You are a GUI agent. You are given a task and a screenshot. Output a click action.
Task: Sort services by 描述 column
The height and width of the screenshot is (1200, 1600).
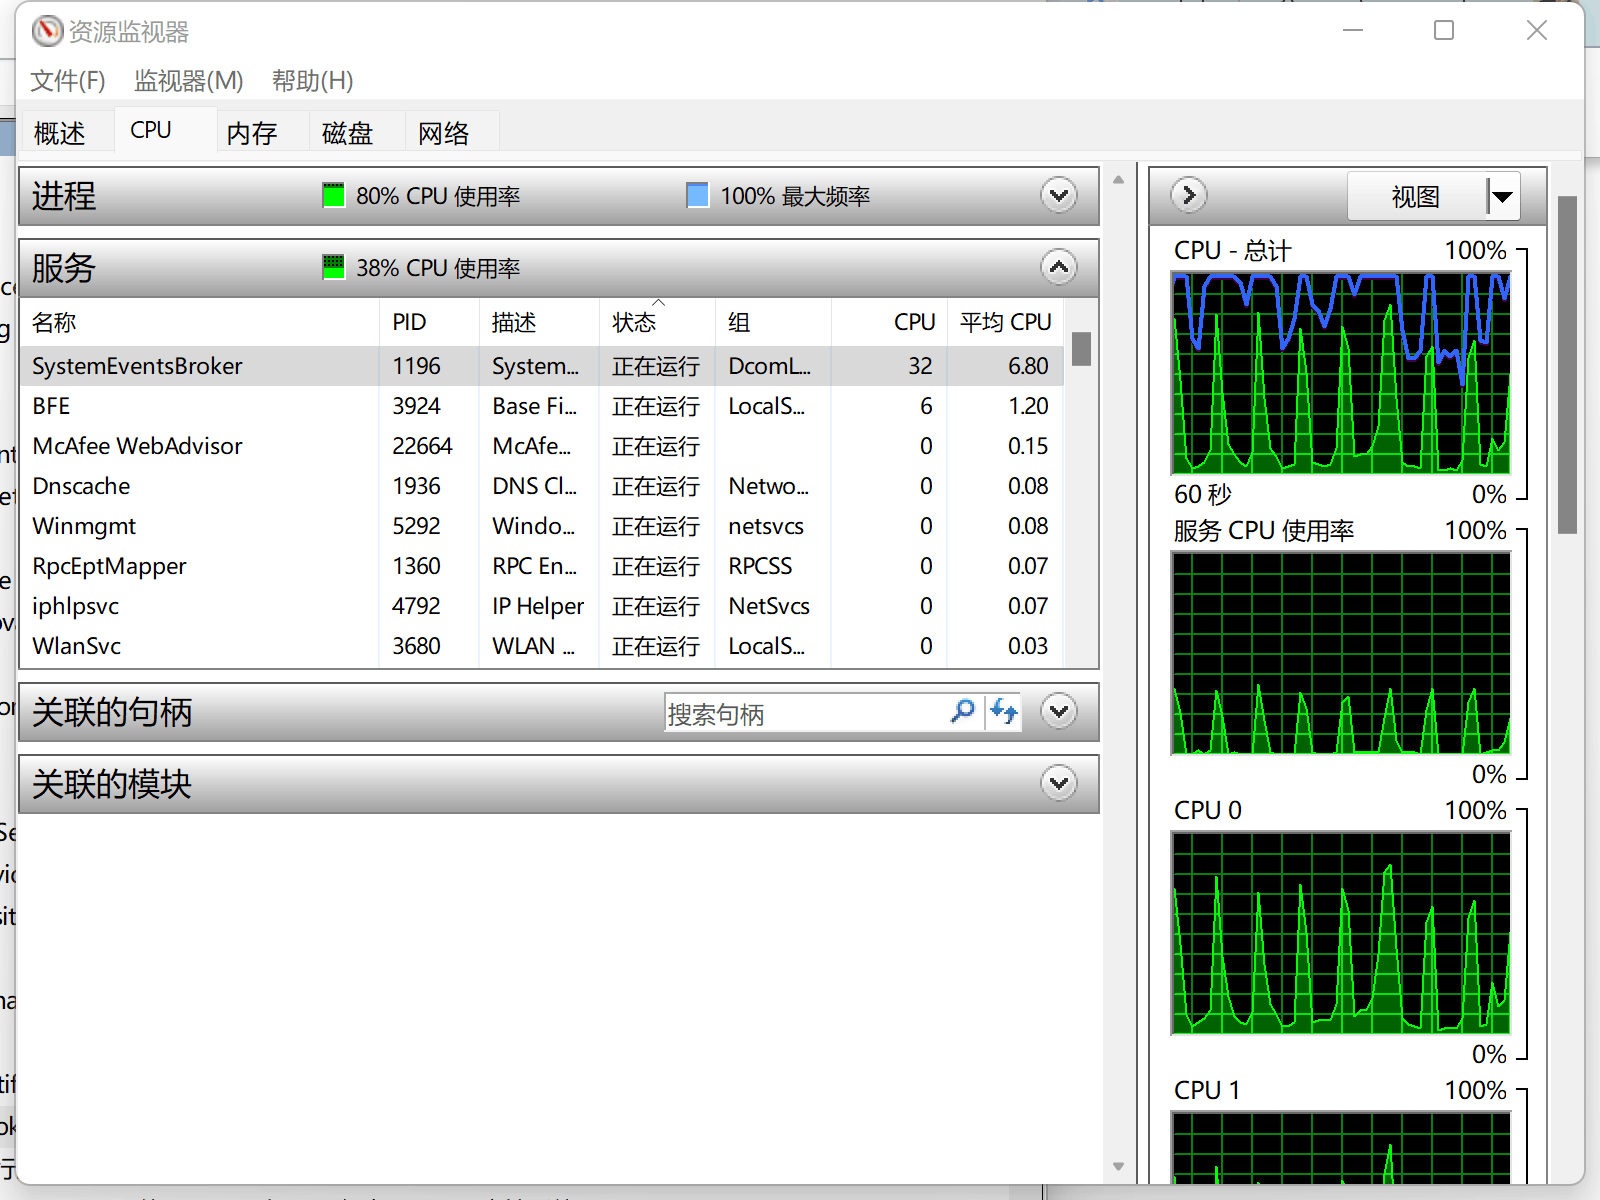coord(539,322)
